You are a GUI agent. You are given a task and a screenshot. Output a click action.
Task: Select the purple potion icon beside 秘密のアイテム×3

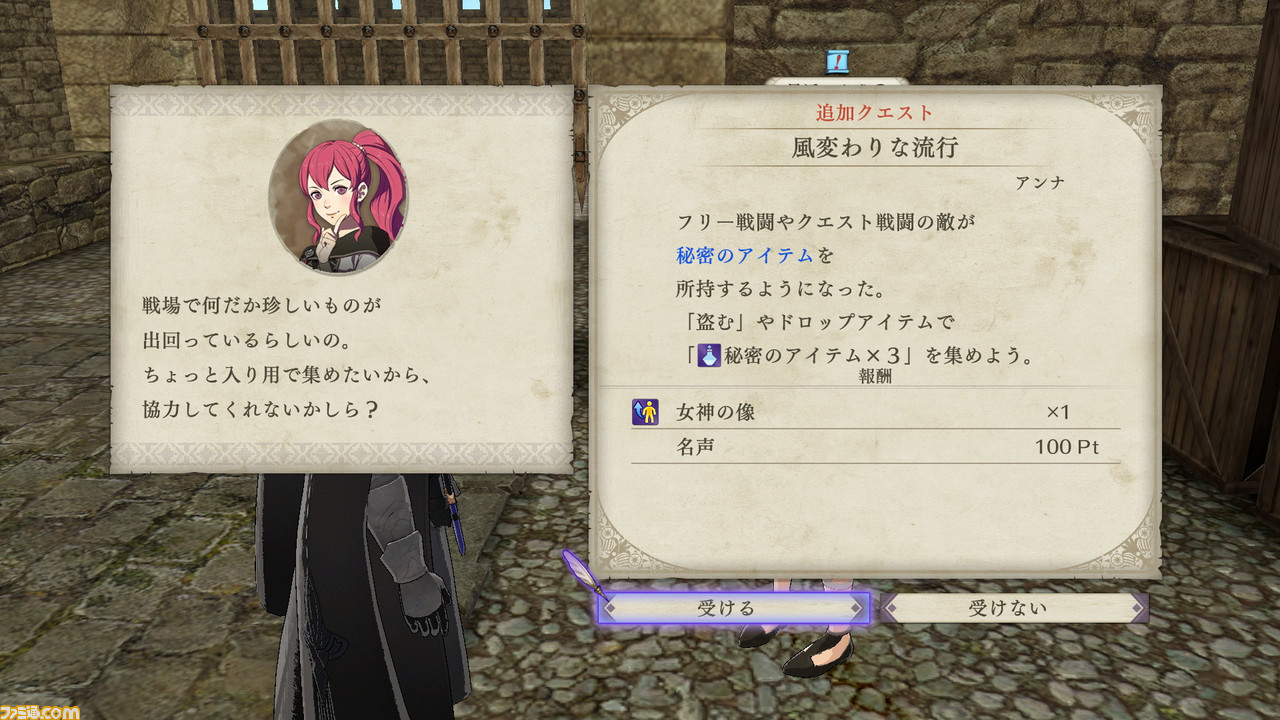(708, 355)
